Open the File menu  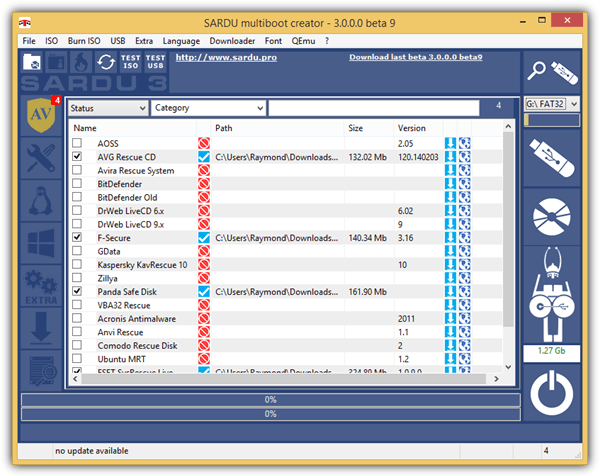point(29,41)
